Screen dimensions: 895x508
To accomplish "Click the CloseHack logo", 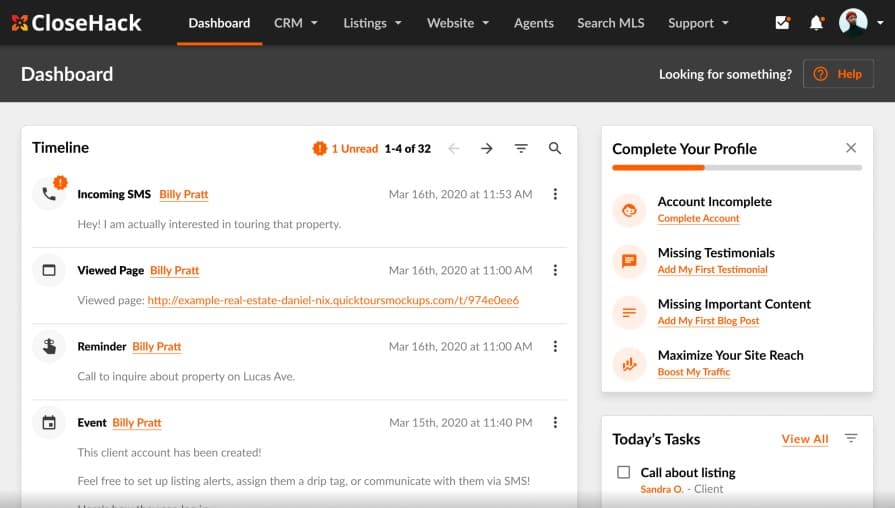I will 76,23.
